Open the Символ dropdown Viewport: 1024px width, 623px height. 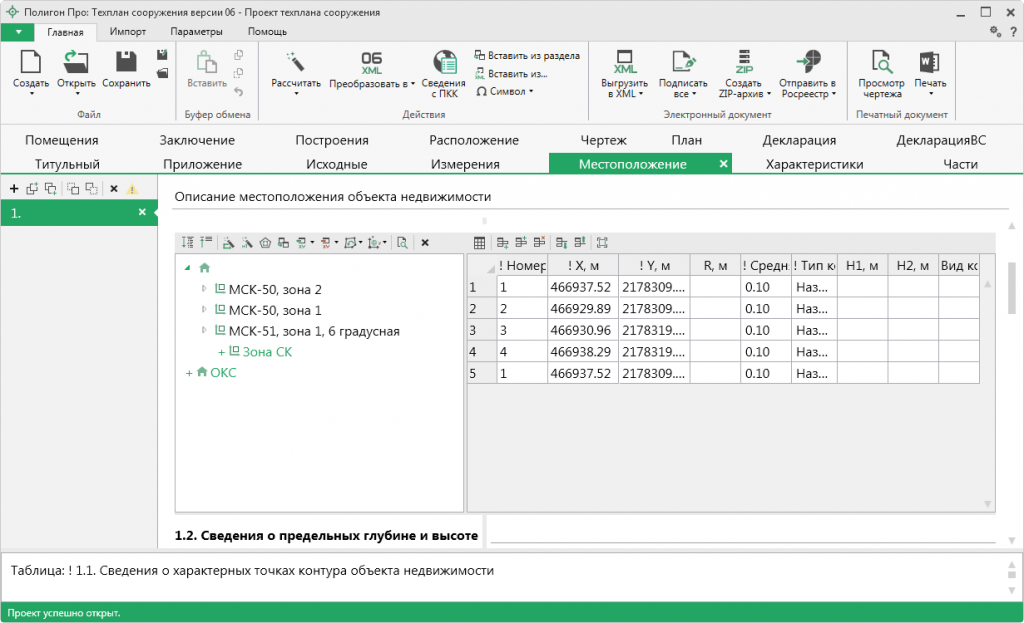click(505, 91)
